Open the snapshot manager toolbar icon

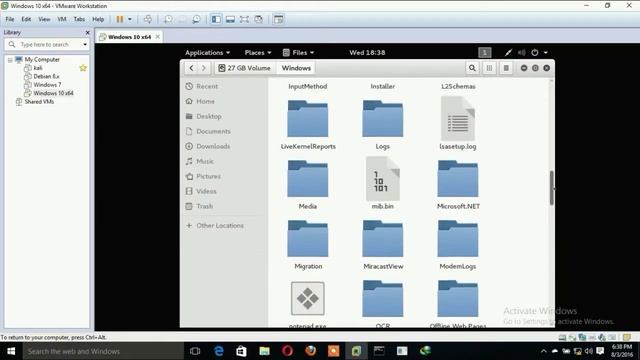[x=196, y=19]
